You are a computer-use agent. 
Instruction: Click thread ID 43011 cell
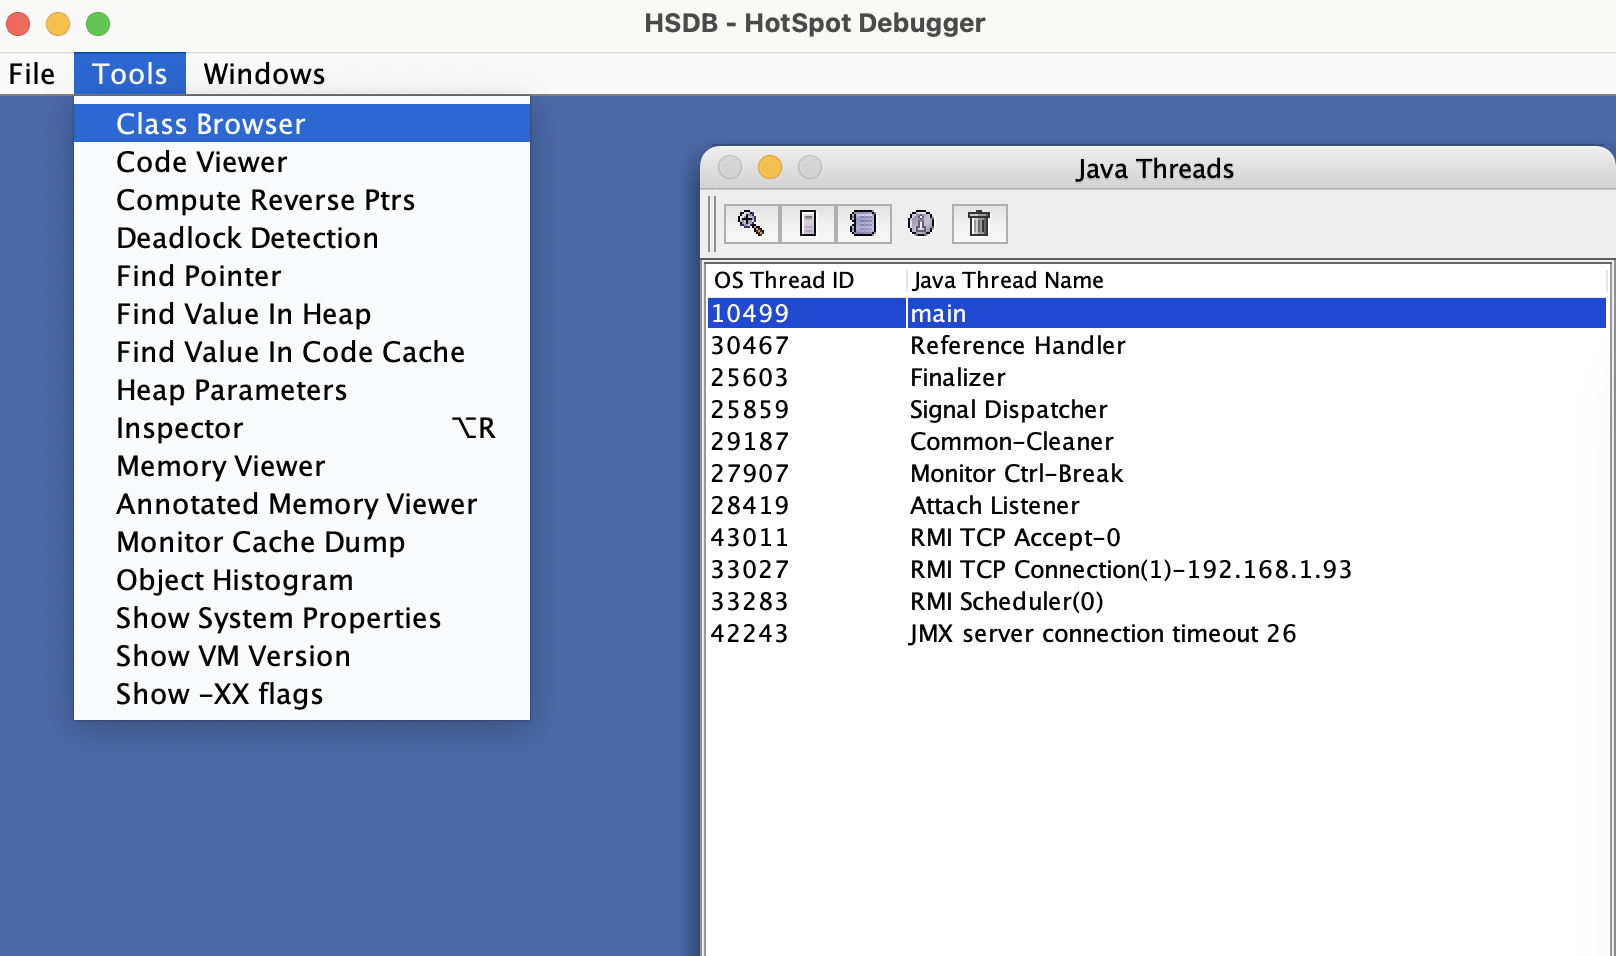pos(807,537)
